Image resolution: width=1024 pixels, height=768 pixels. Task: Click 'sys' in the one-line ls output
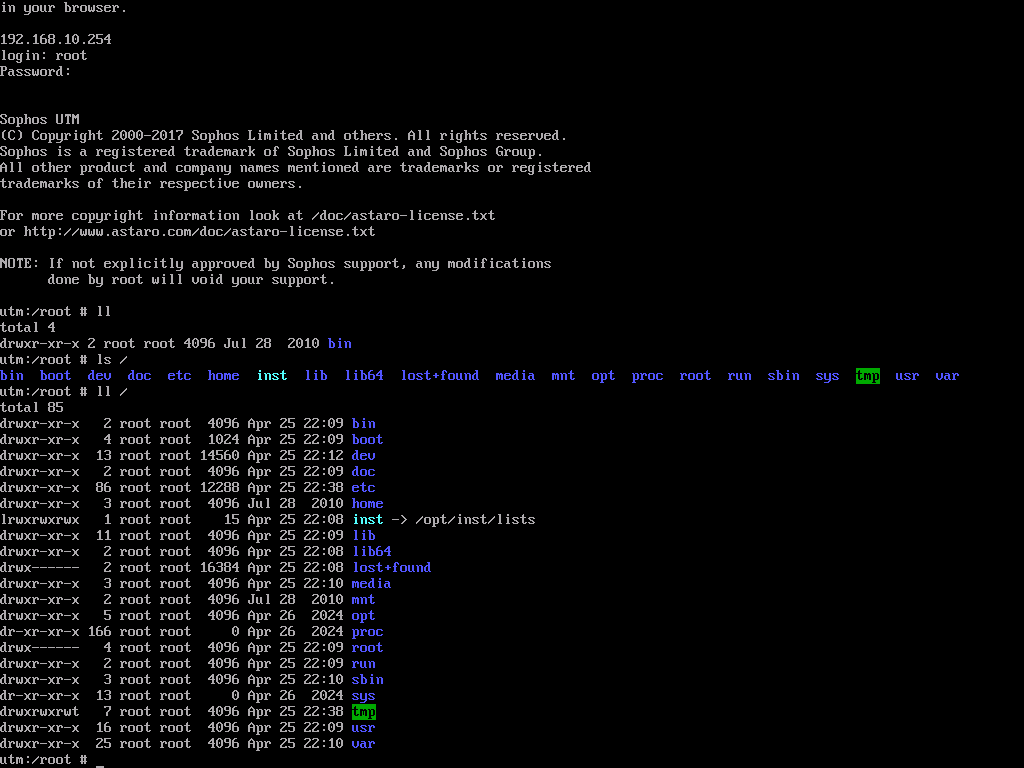tap(827, 376)
